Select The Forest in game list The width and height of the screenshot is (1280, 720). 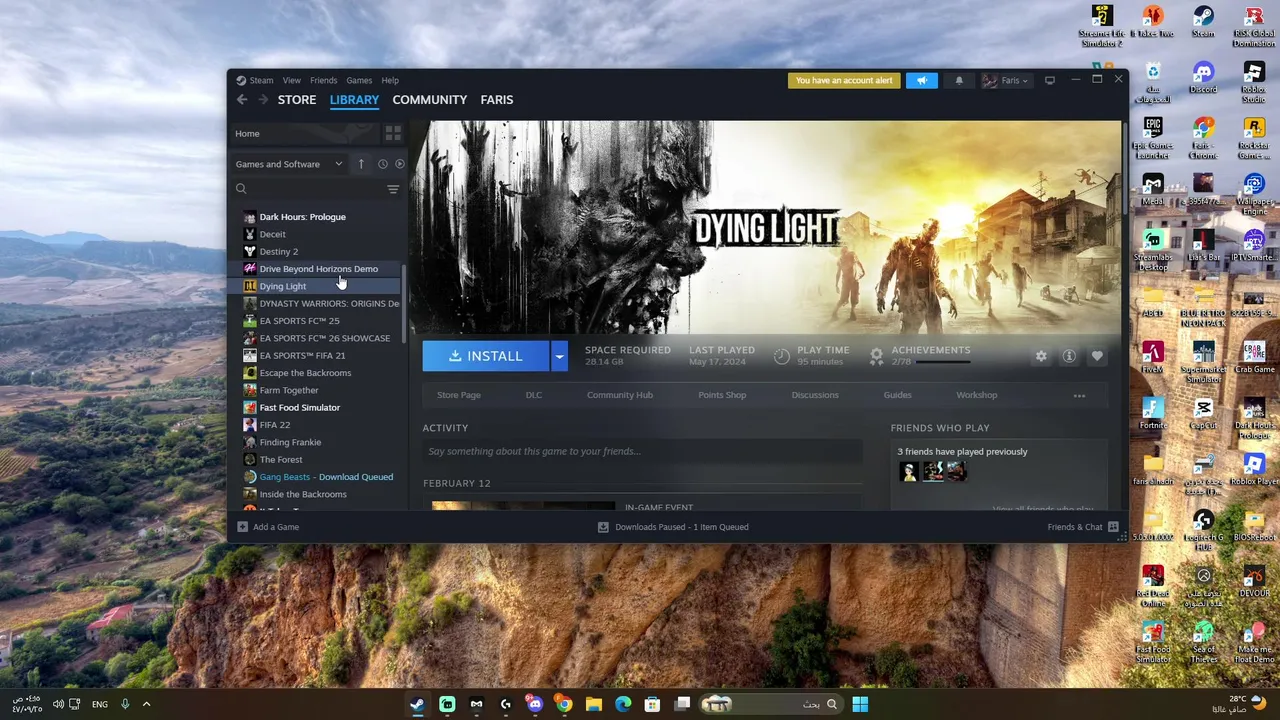coord(280,460)
